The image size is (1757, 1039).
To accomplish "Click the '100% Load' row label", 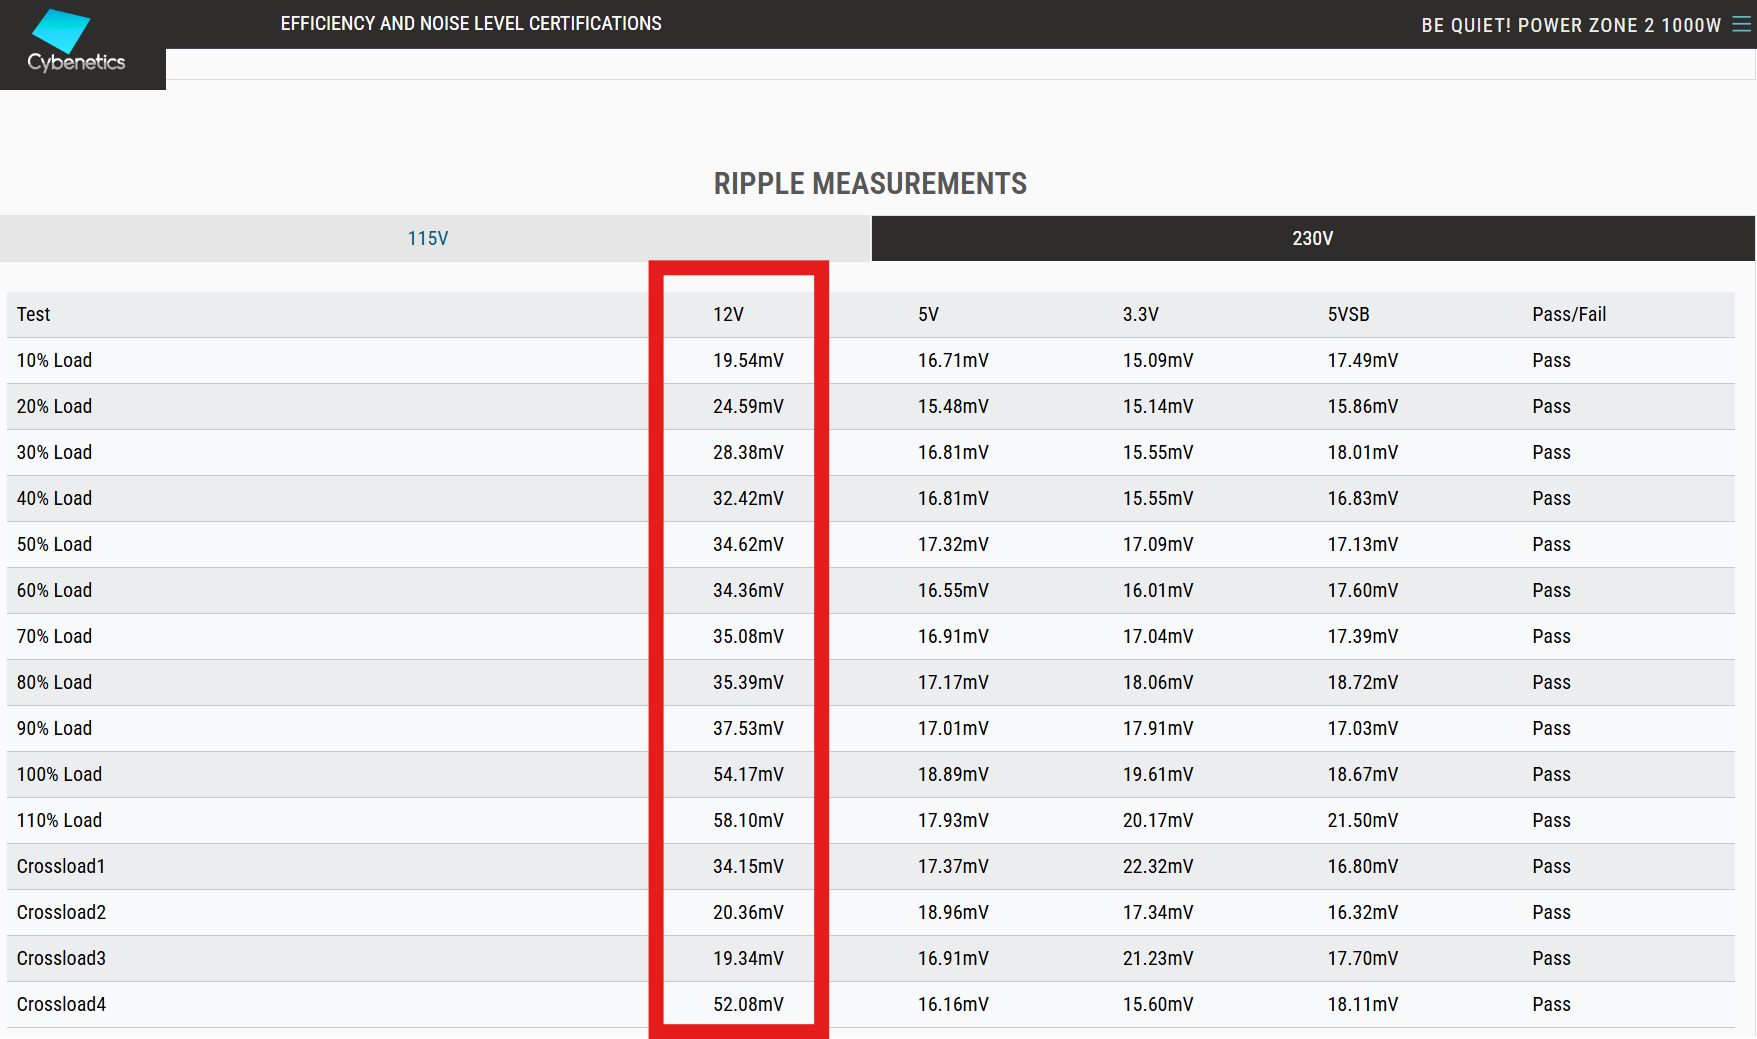I will click(x=59, y=774).
